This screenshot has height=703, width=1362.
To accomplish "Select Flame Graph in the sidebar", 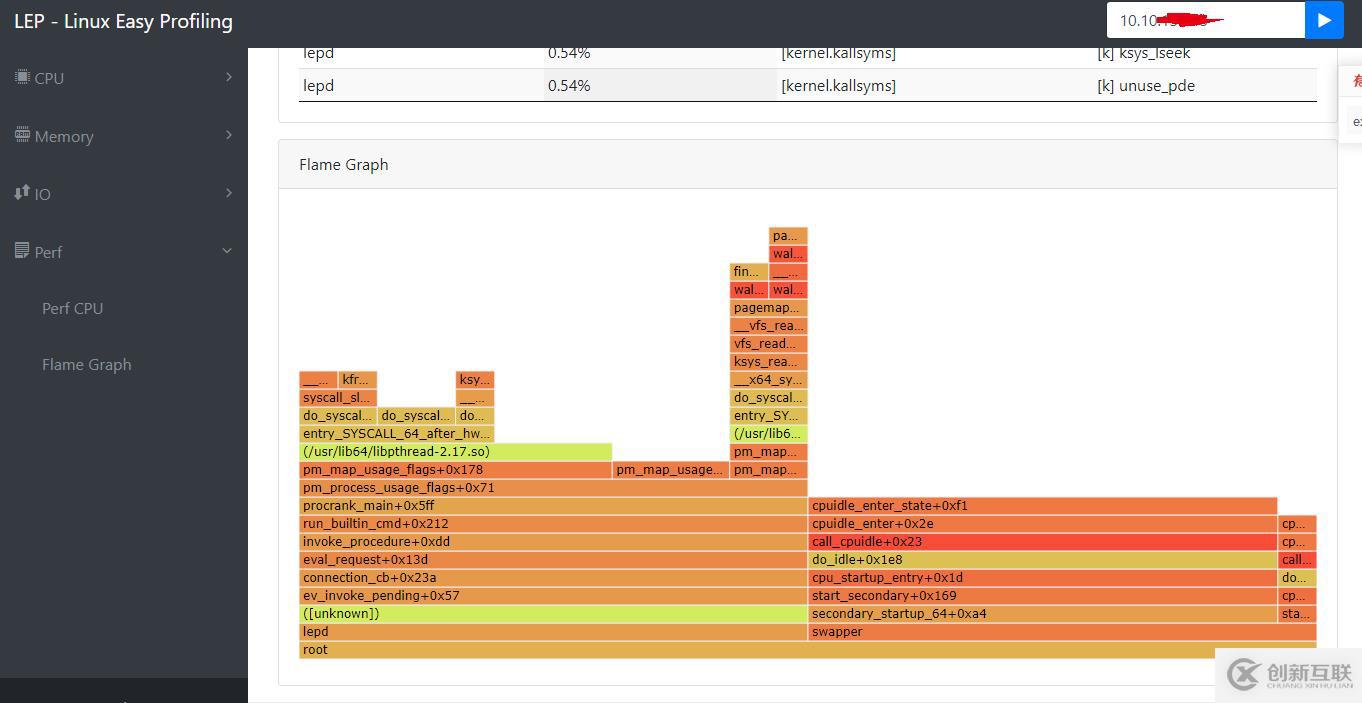I will tap(86, 364).
